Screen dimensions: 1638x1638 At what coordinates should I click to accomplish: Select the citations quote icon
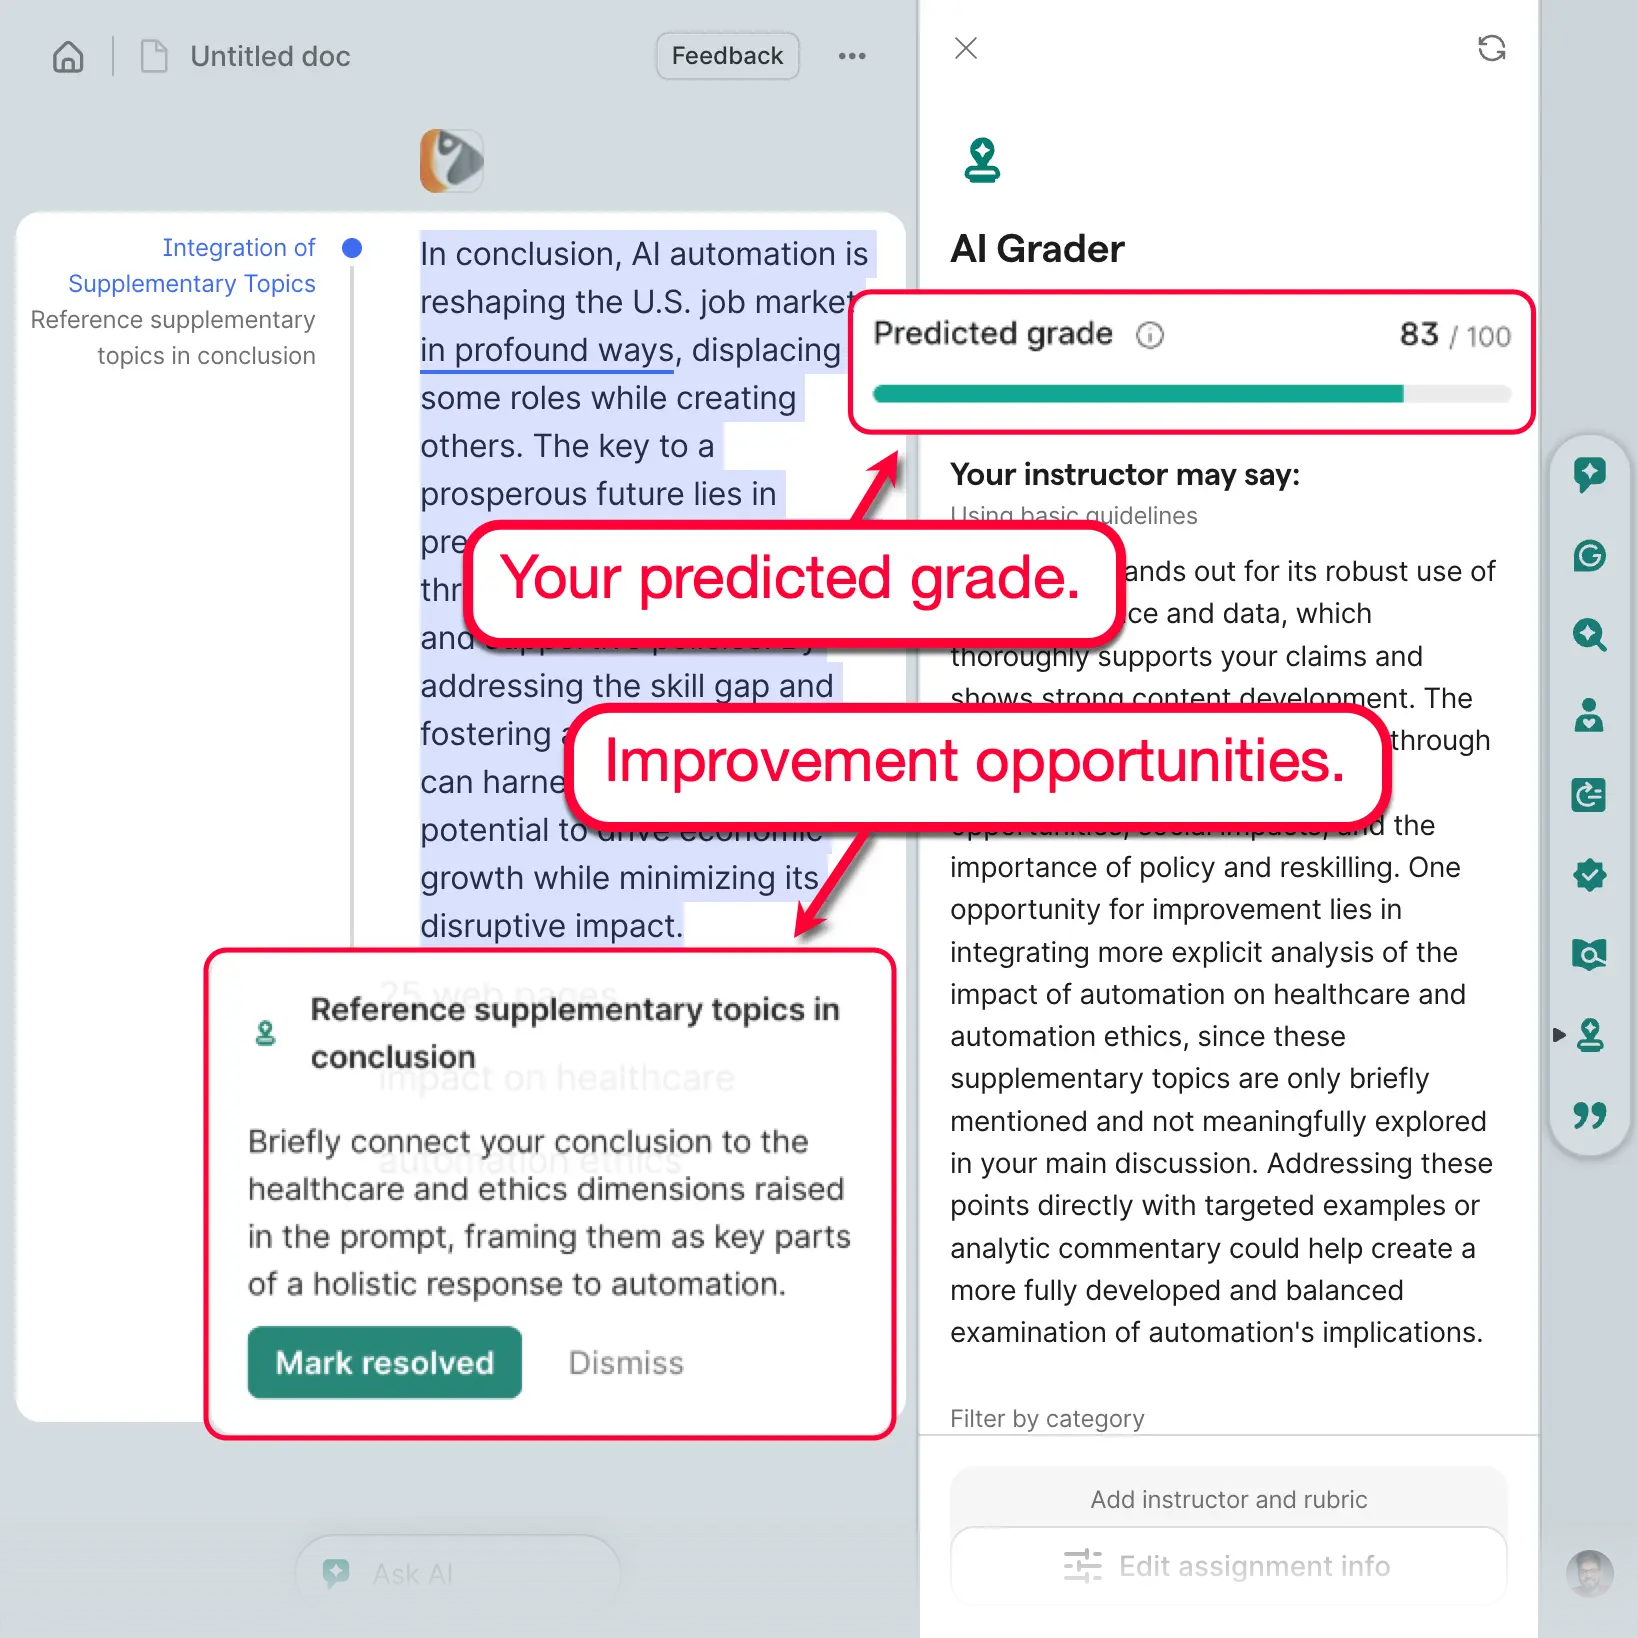tap(1590, 1117)
